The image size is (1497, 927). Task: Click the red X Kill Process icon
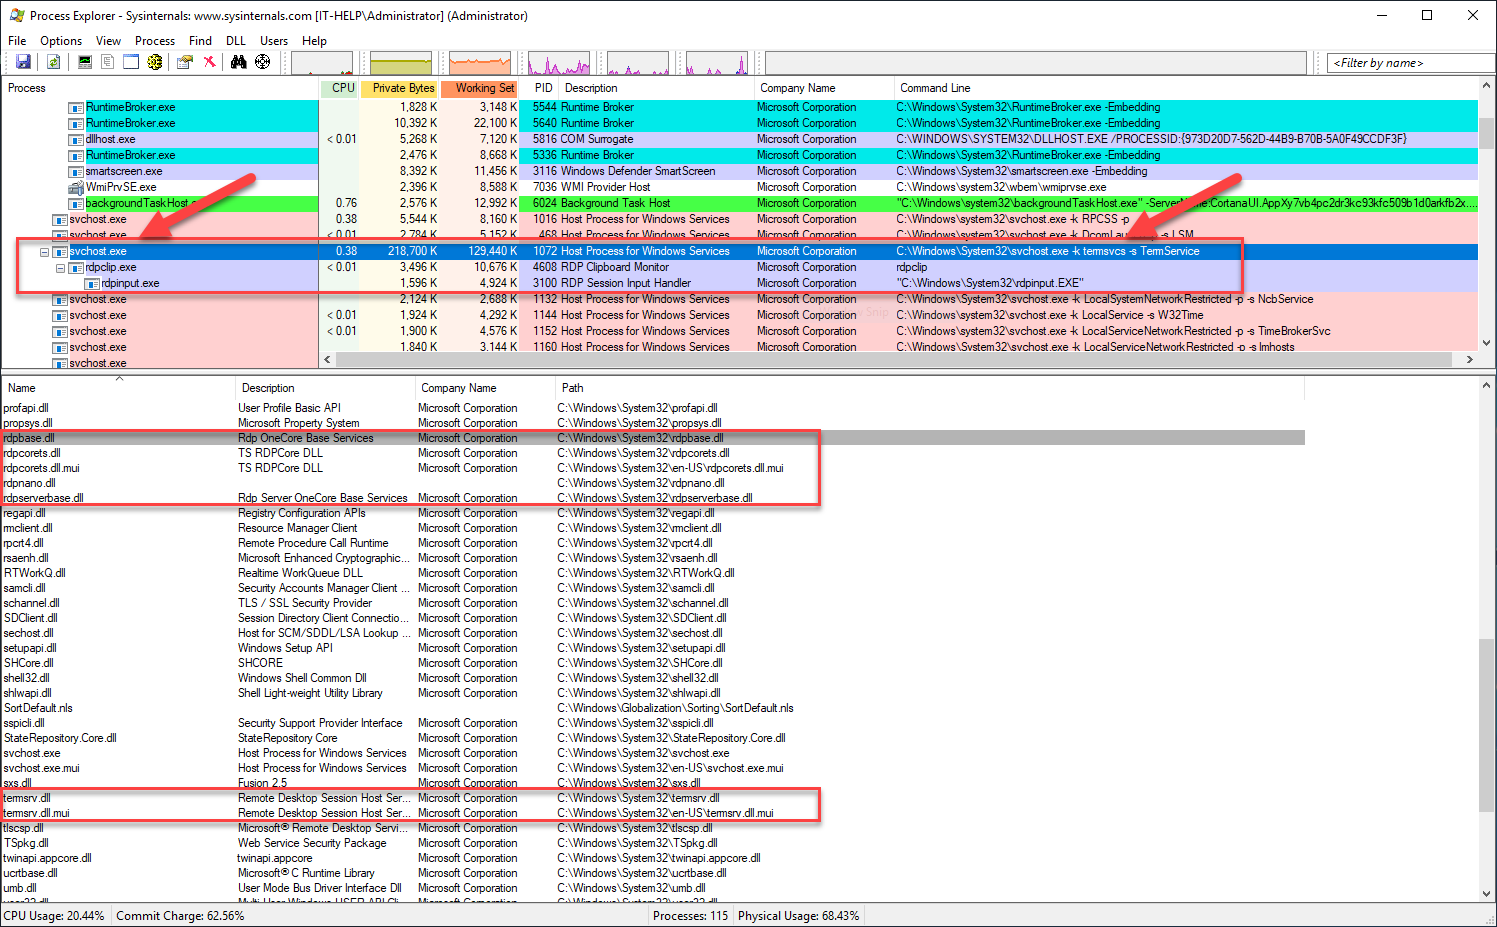pyautogui.click(x=209, y=62)
